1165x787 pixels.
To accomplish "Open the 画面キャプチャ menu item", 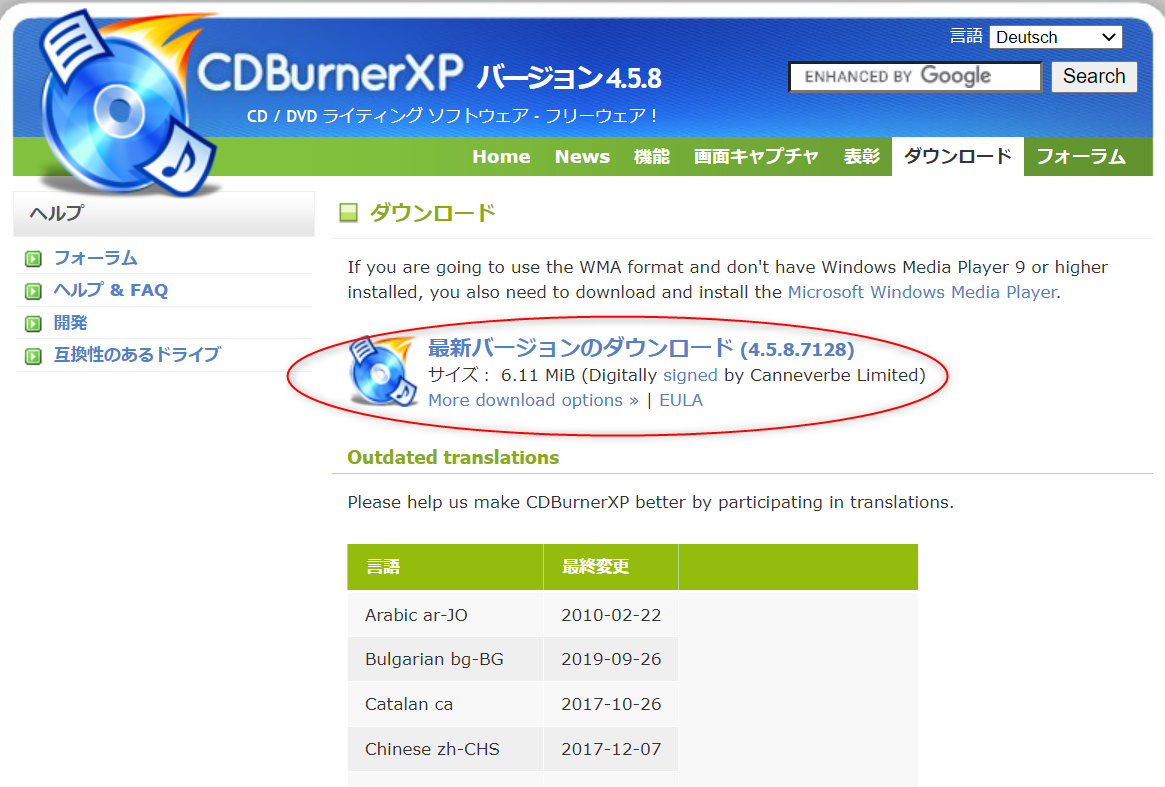I will [x=756, y=157].
